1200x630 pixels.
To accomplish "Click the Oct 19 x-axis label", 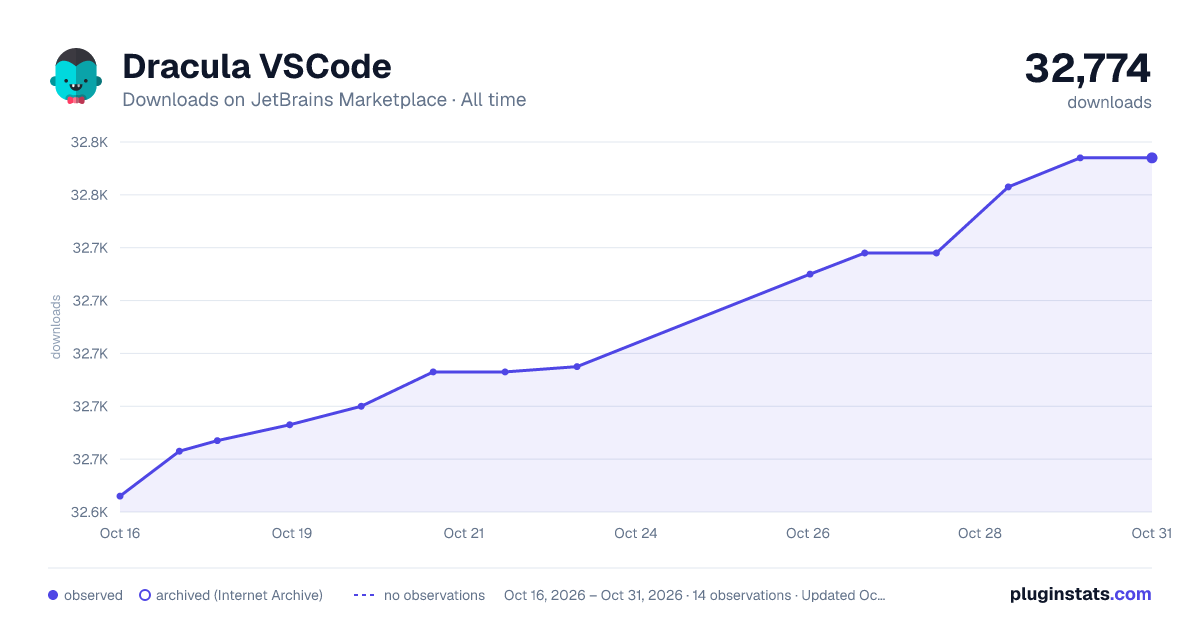I will click(x=292, y=533).
